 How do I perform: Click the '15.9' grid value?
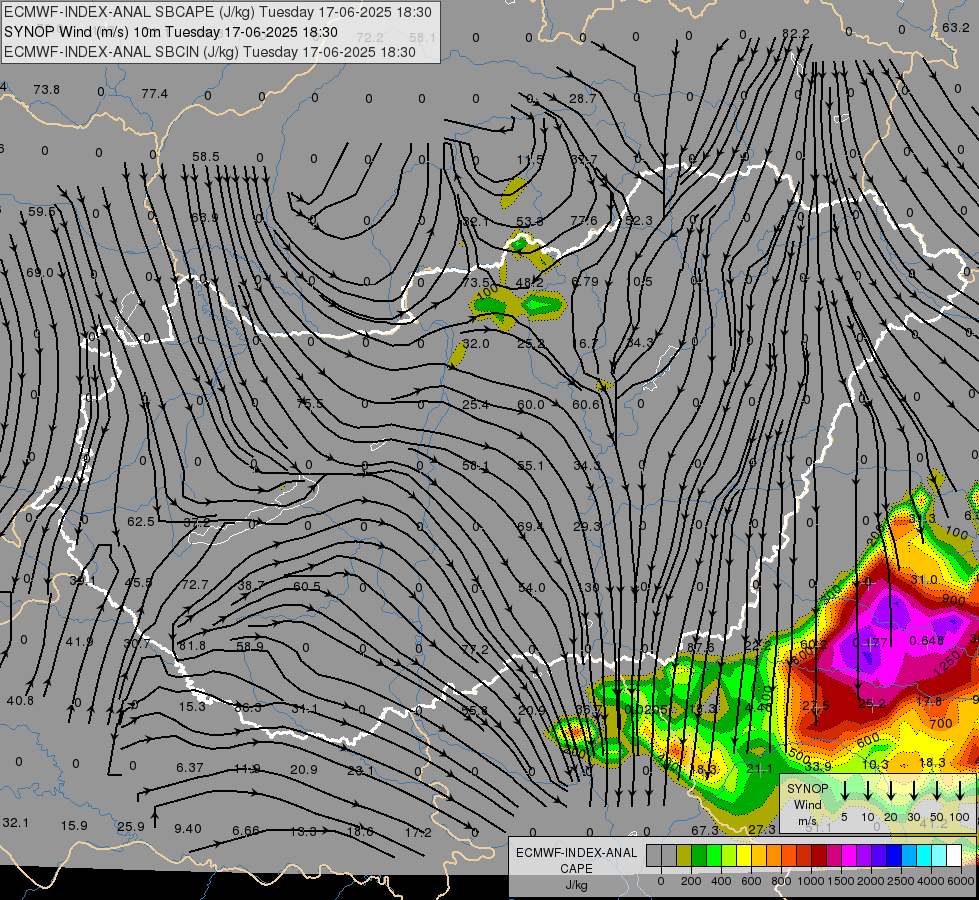[74, 826]
